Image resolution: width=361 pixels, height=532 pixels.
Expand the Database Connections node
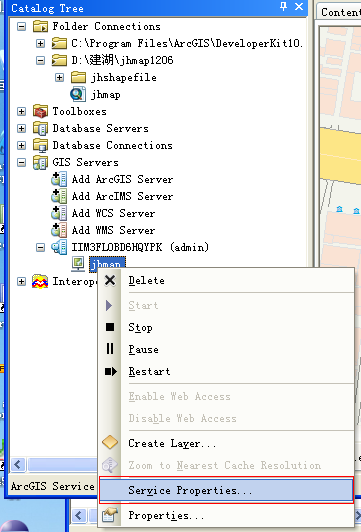tap(21, 145)
